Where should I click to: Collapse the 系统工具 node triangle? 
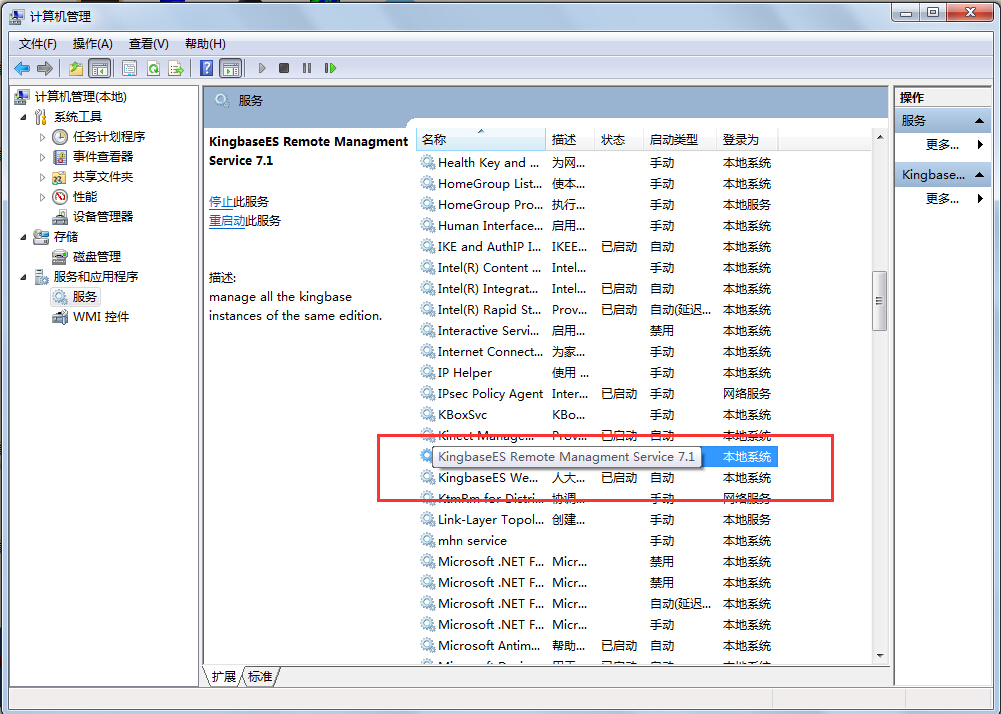[24, 118]
